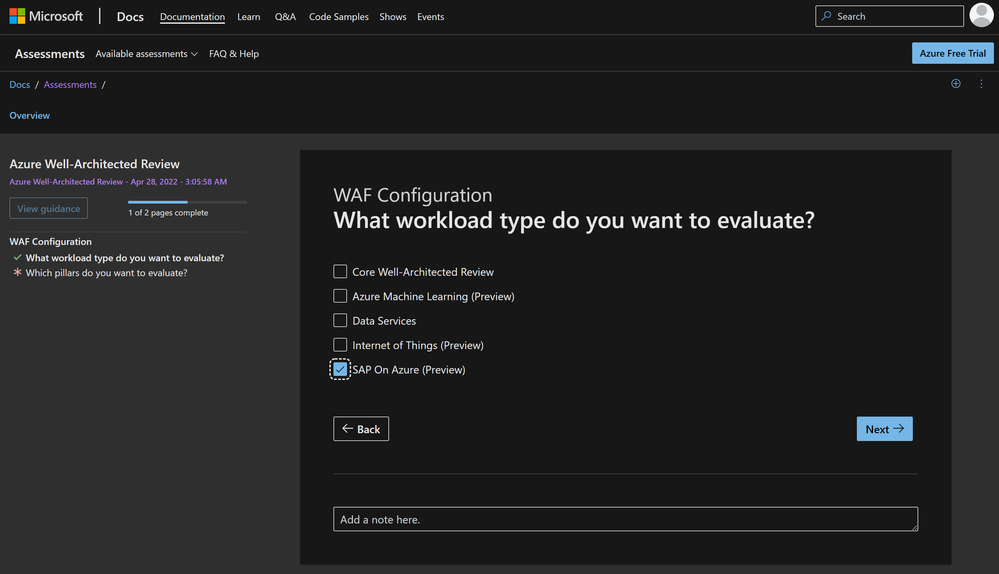Open the Events menu item
The image size is (999, 574).
tap(431, 17)
